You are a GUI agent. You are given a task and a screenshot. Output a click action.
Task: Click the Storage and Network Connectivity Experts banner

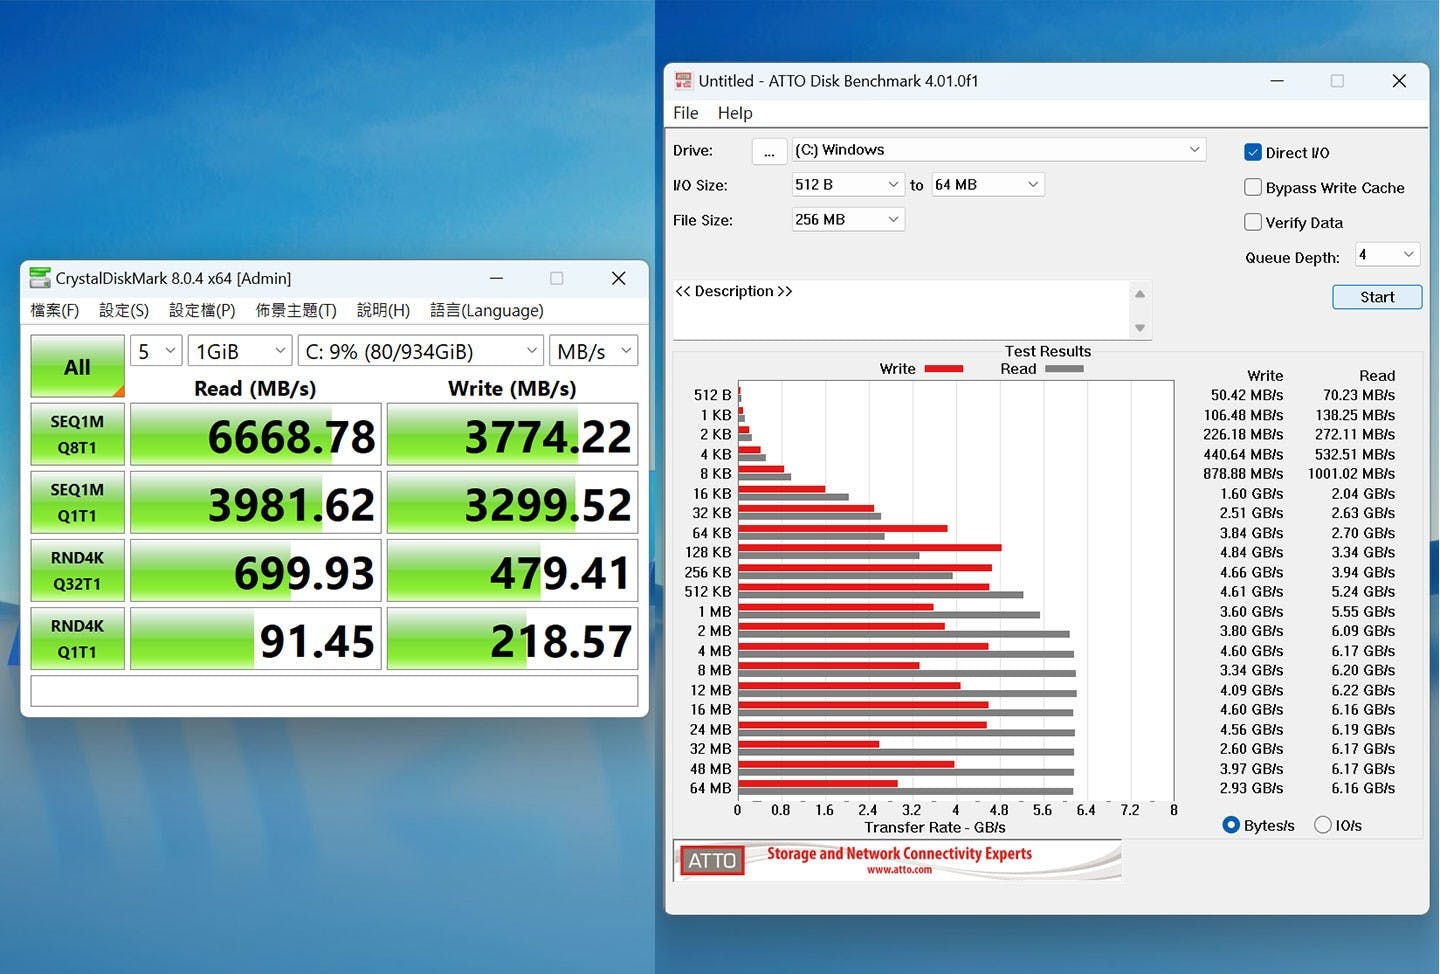click(899, 854)
